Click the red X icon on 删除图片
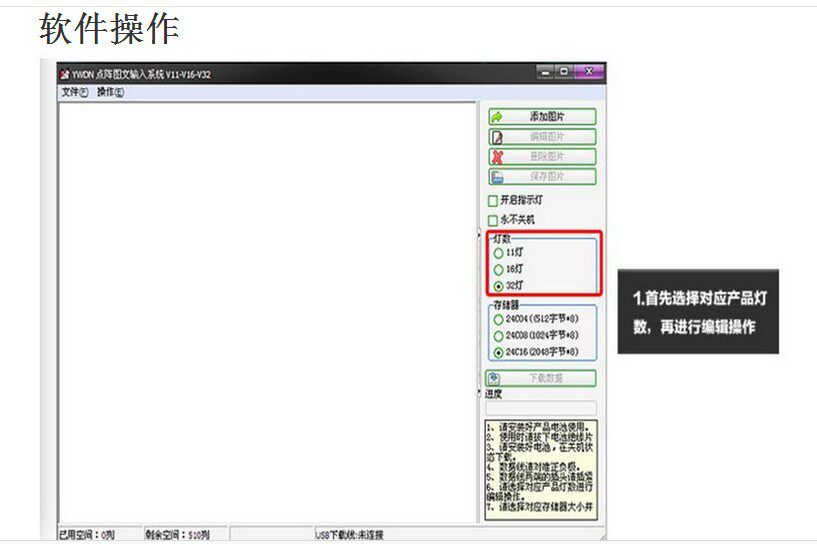 [x=498, y=157]
